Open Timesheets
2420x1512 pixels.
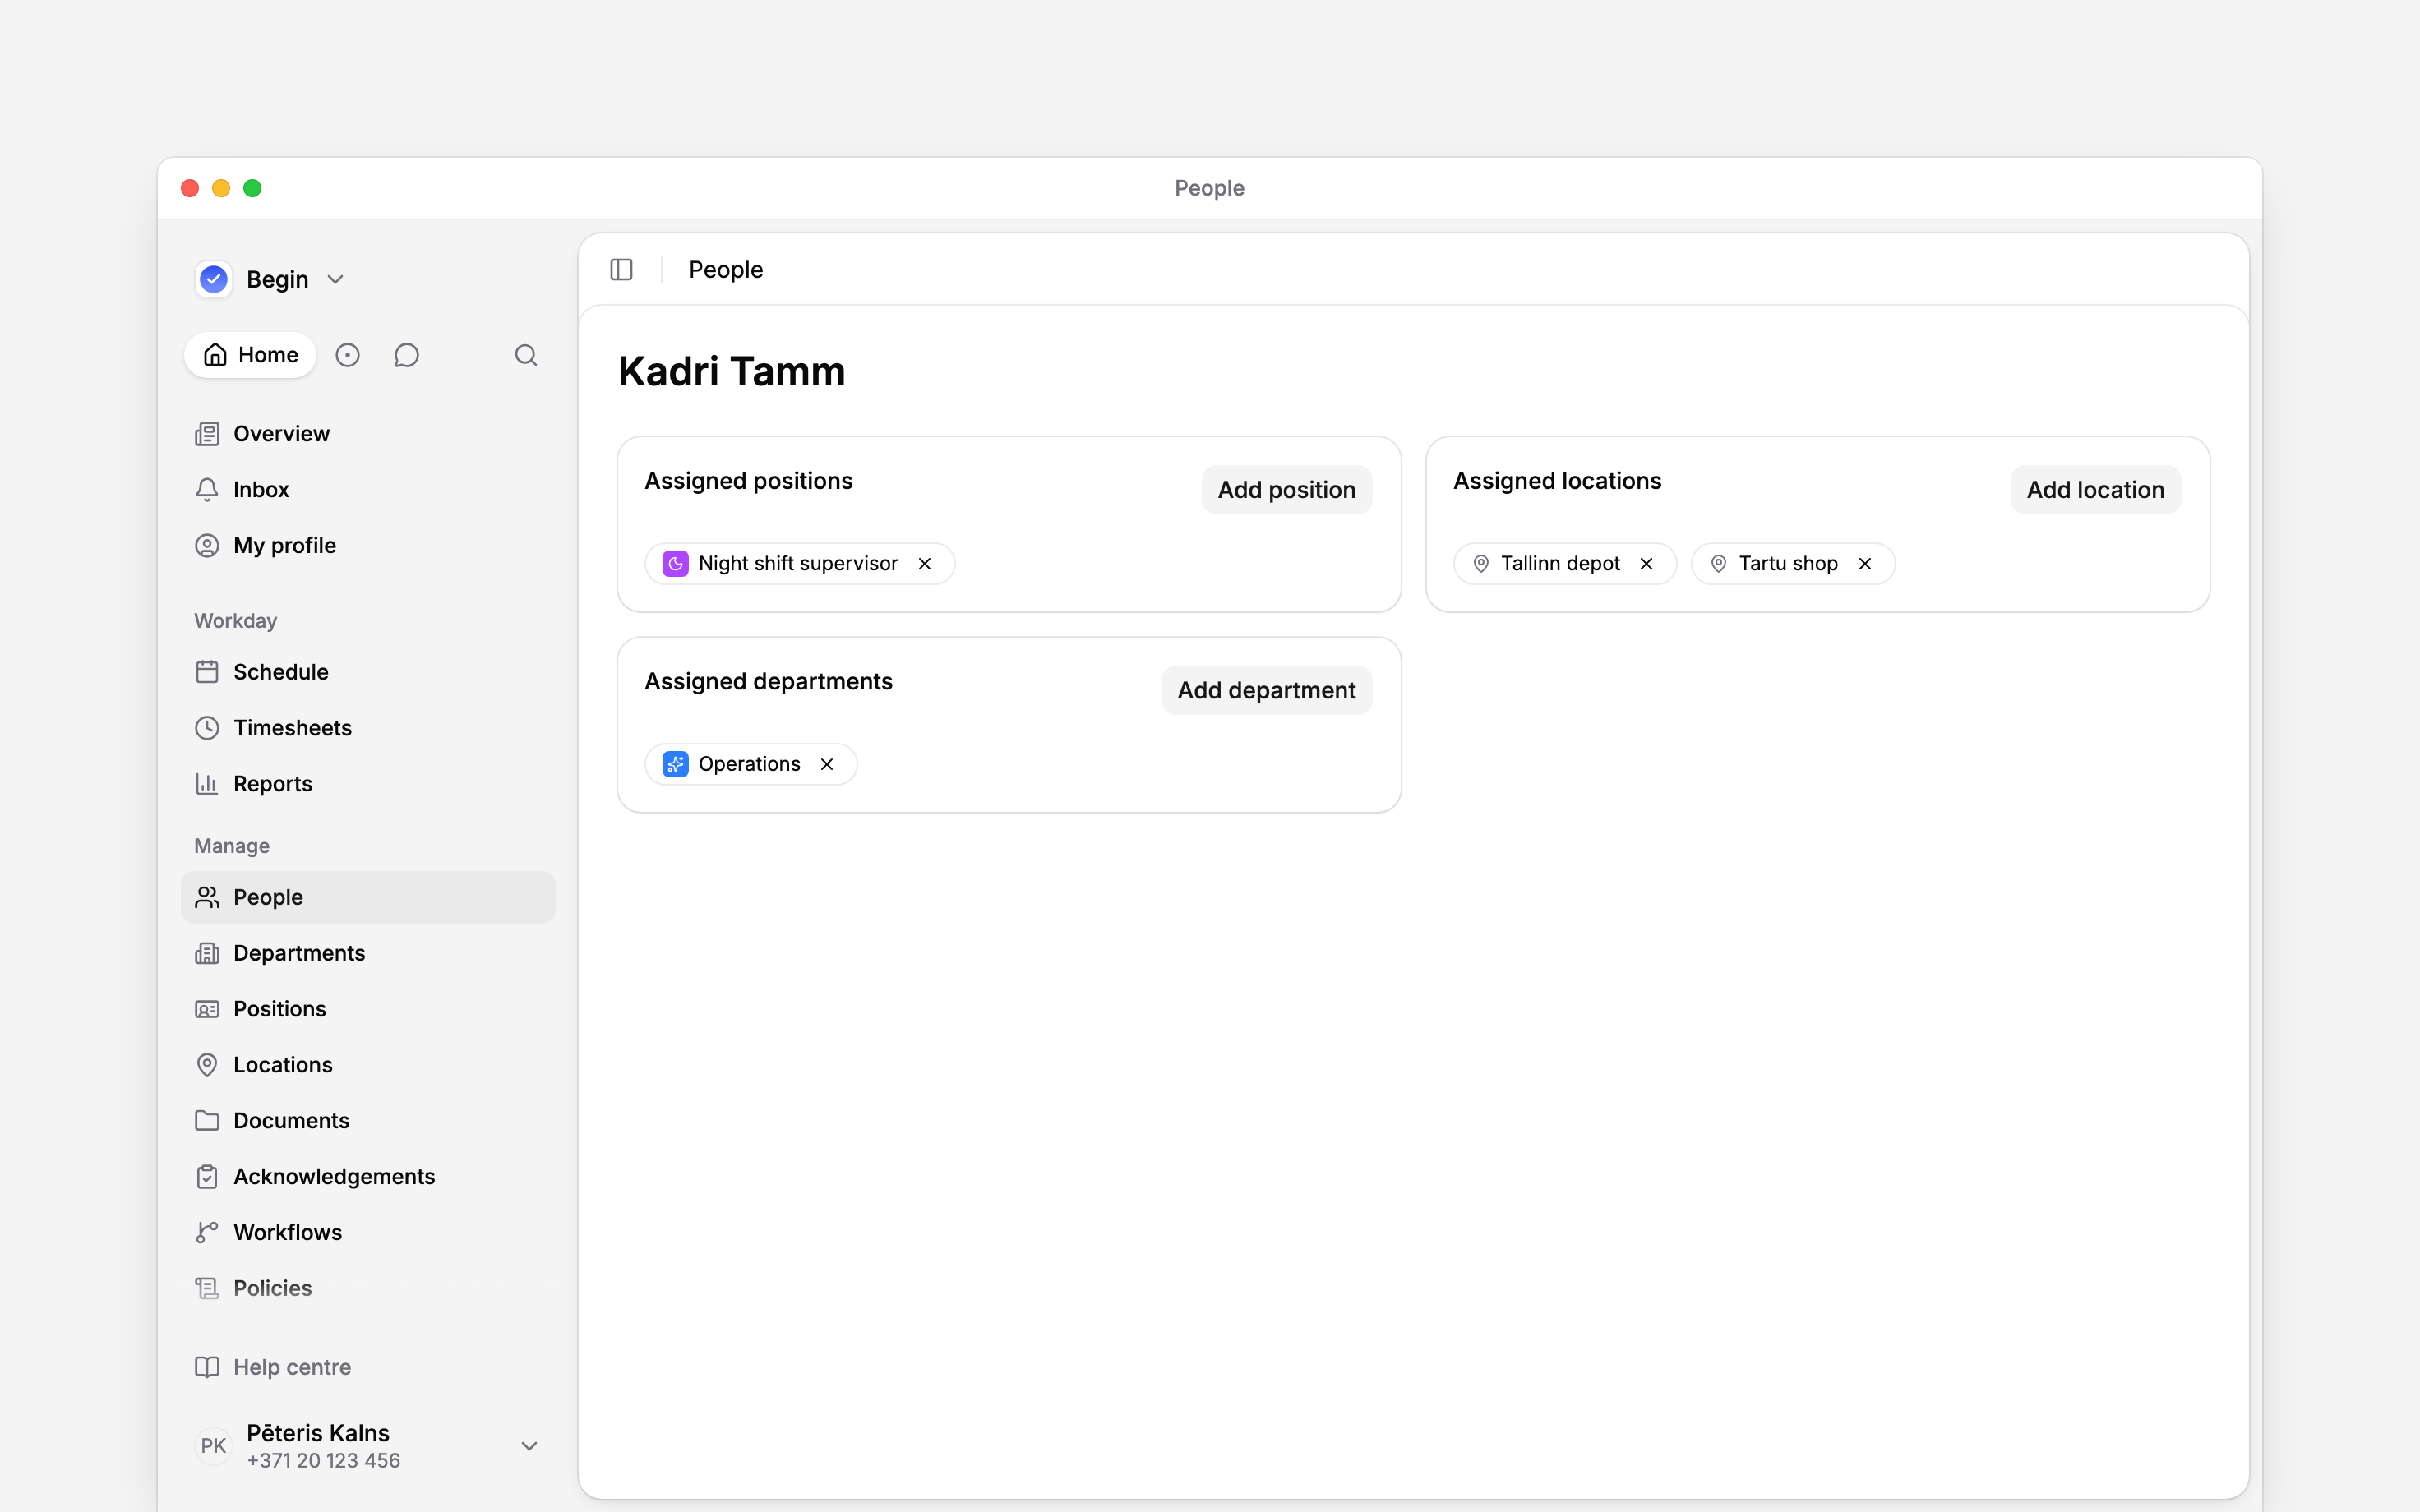click(368, 728)
